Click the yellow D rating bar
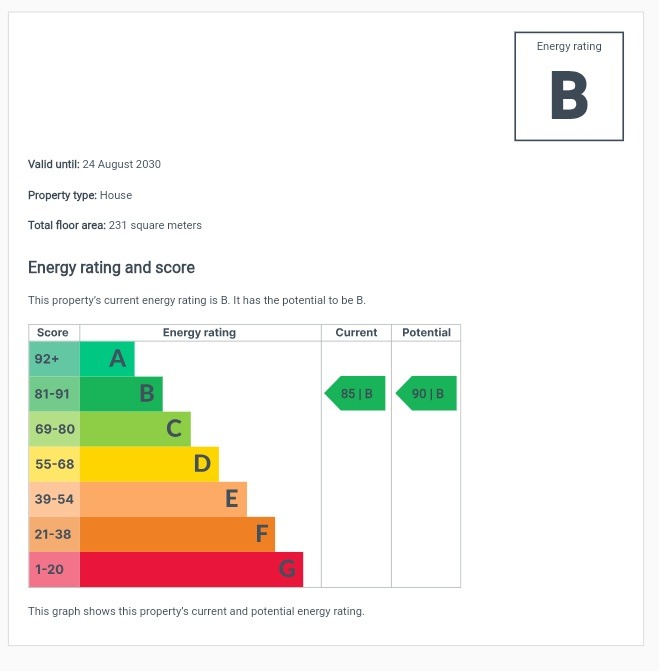The image size is (659, 671). tap(149, 464)
